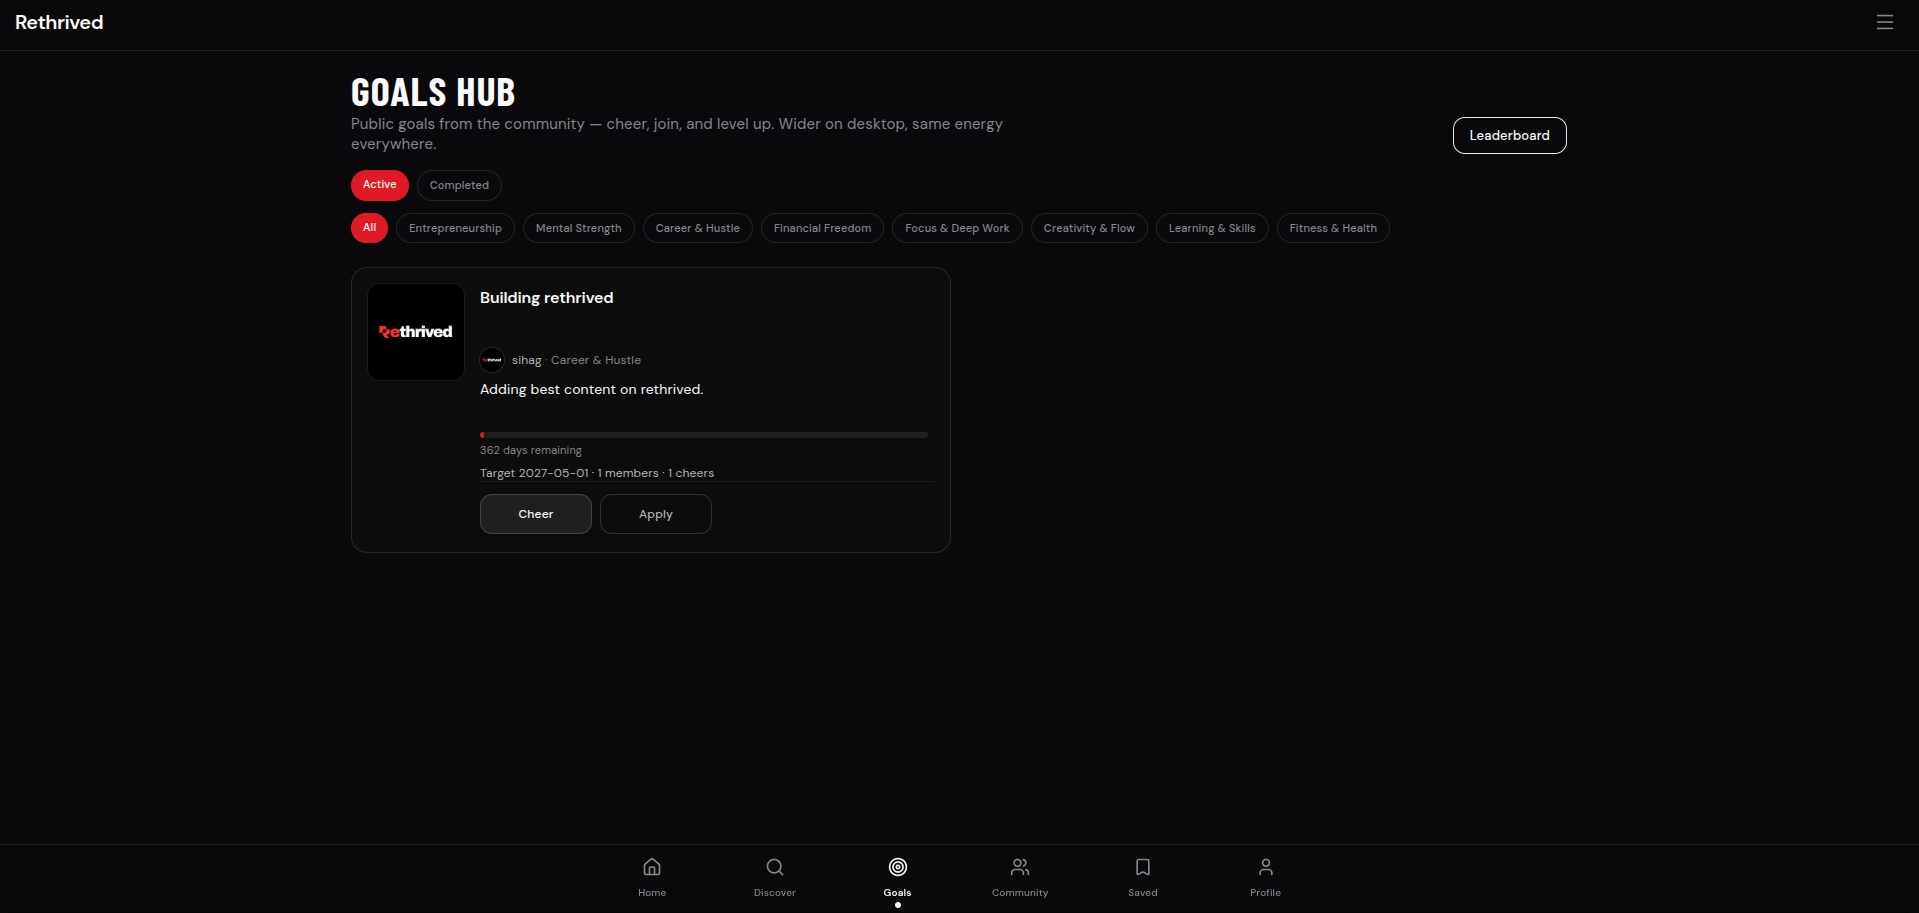The height and width of the screenshot is (913, 1919).
Task: Click the goal progress bar
Action: pyautogui.click(x=704, y=435)
